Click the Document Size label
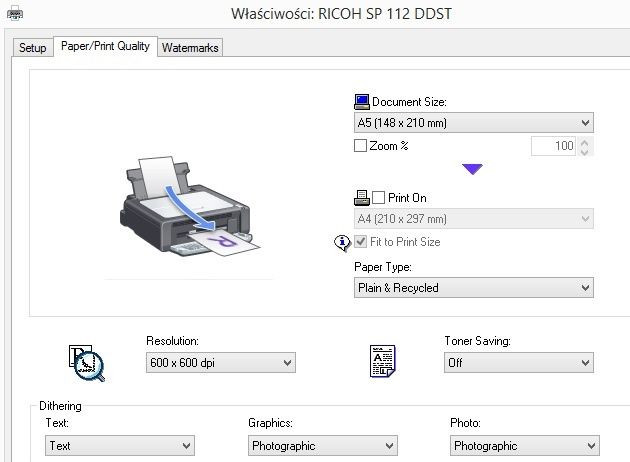Image resolution: width=630 pixels, height=462 pixels. click(409, 102)
